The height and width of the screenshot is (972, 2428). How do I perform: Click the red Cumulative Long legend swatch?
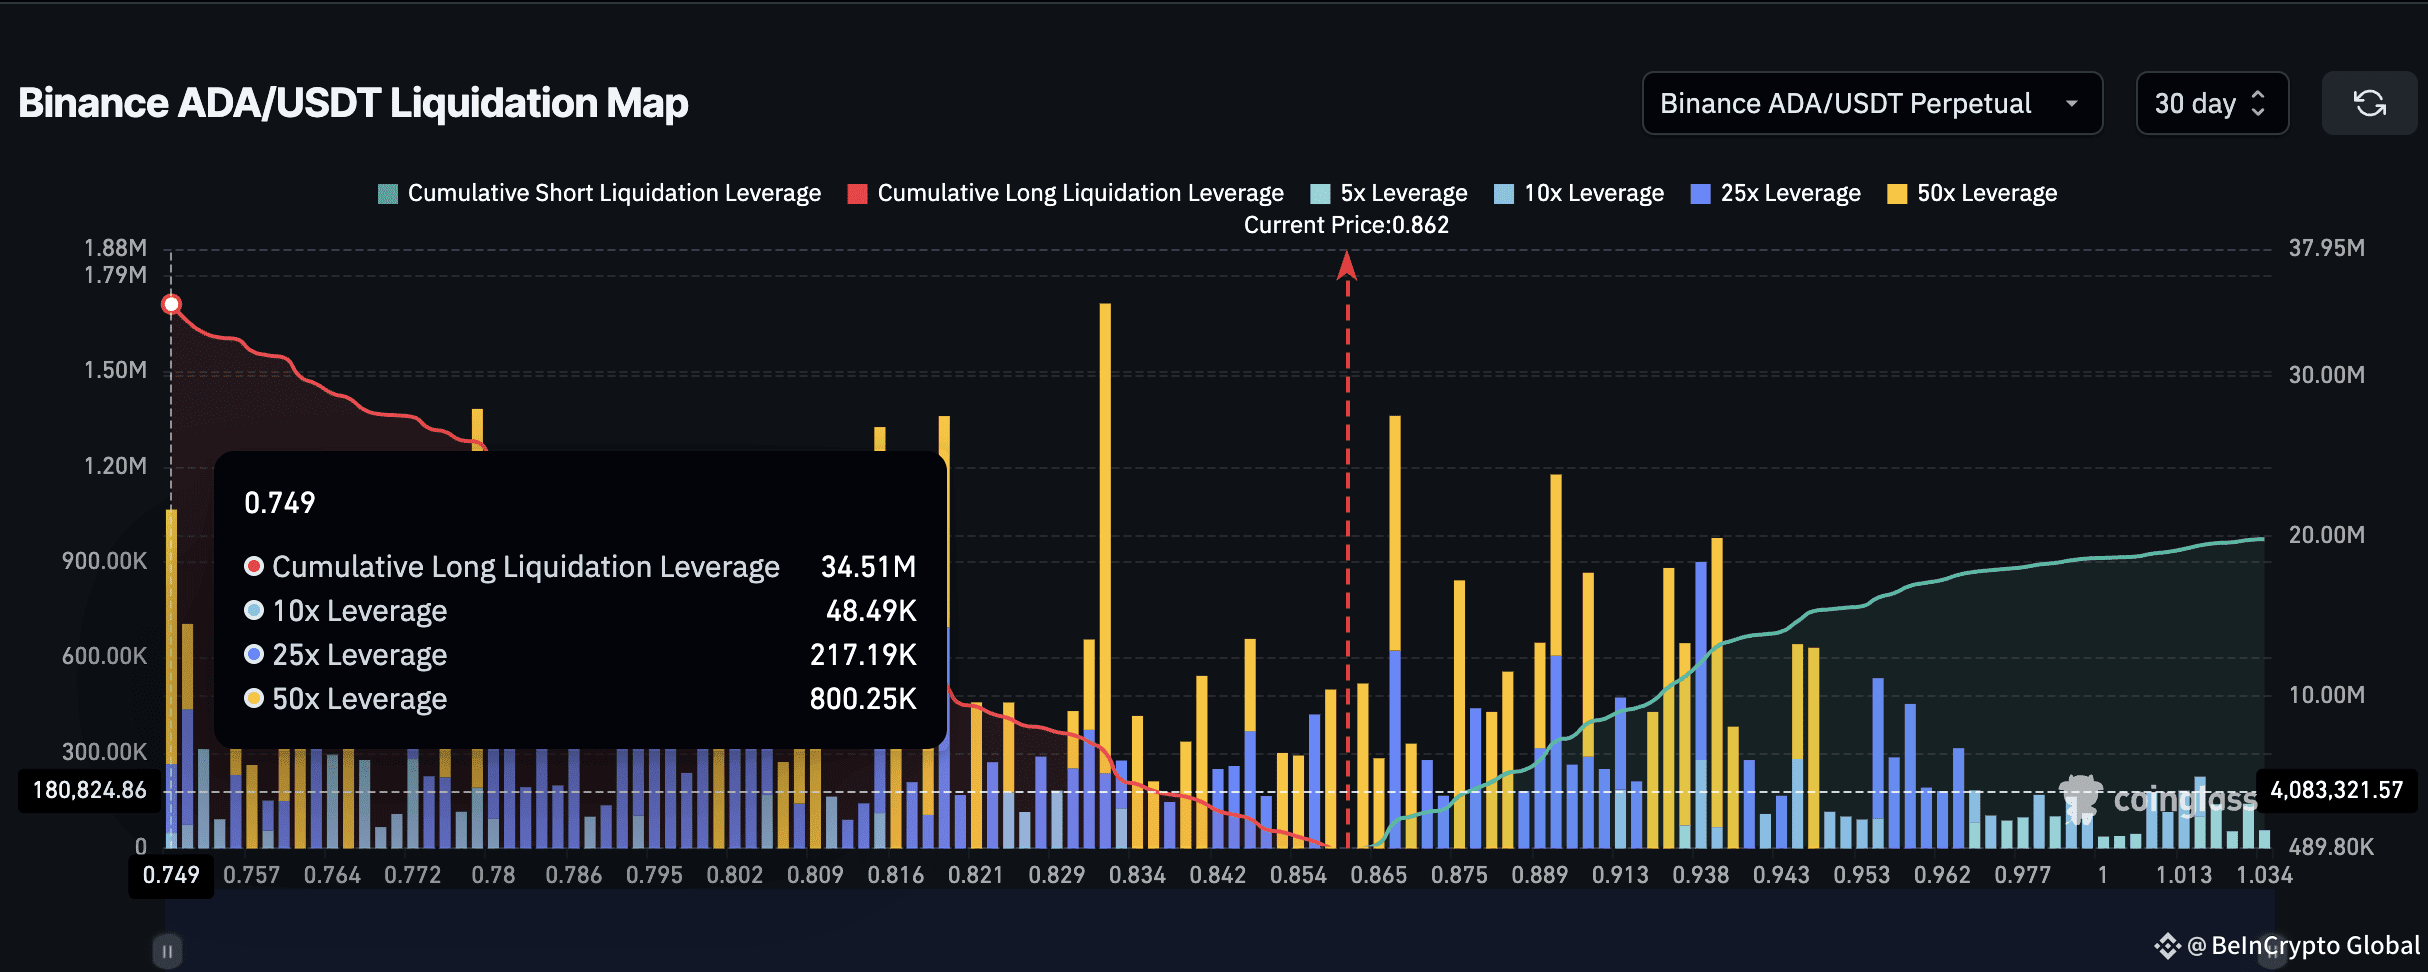click(x=857, y=194)
